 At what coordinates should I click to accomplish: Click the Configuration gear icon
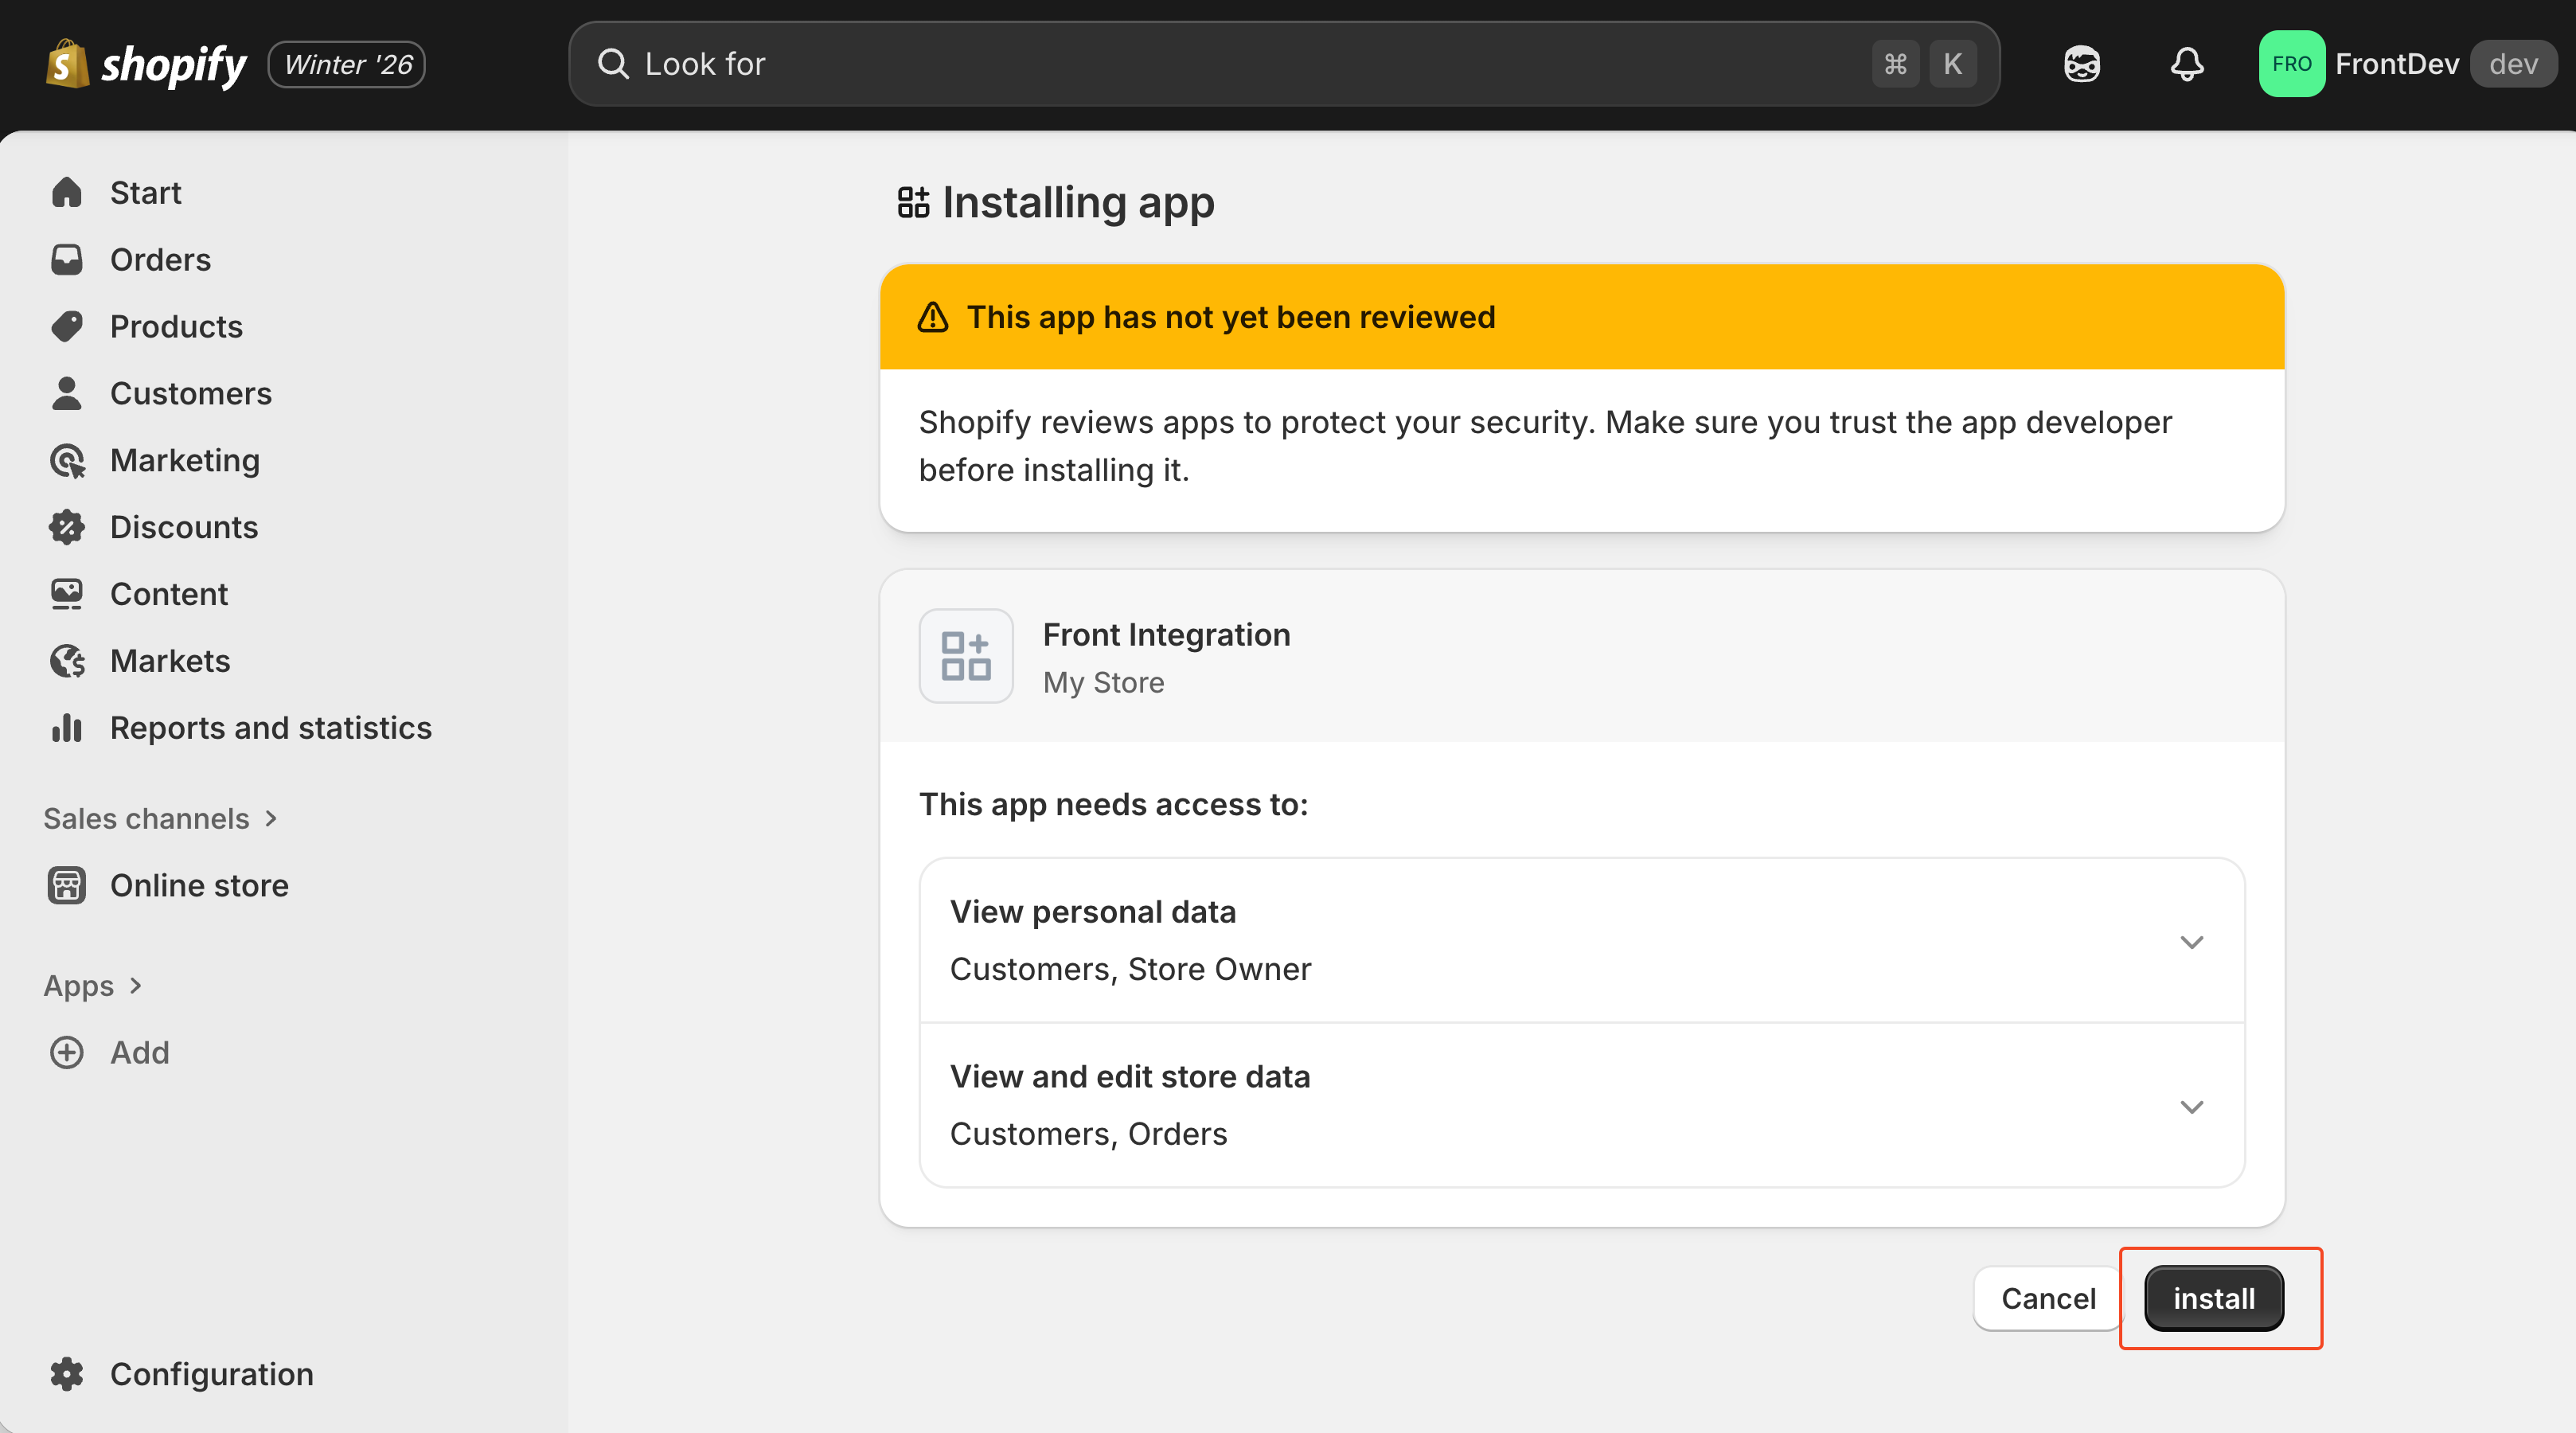pyautogui.click(x=67, y=1374)
